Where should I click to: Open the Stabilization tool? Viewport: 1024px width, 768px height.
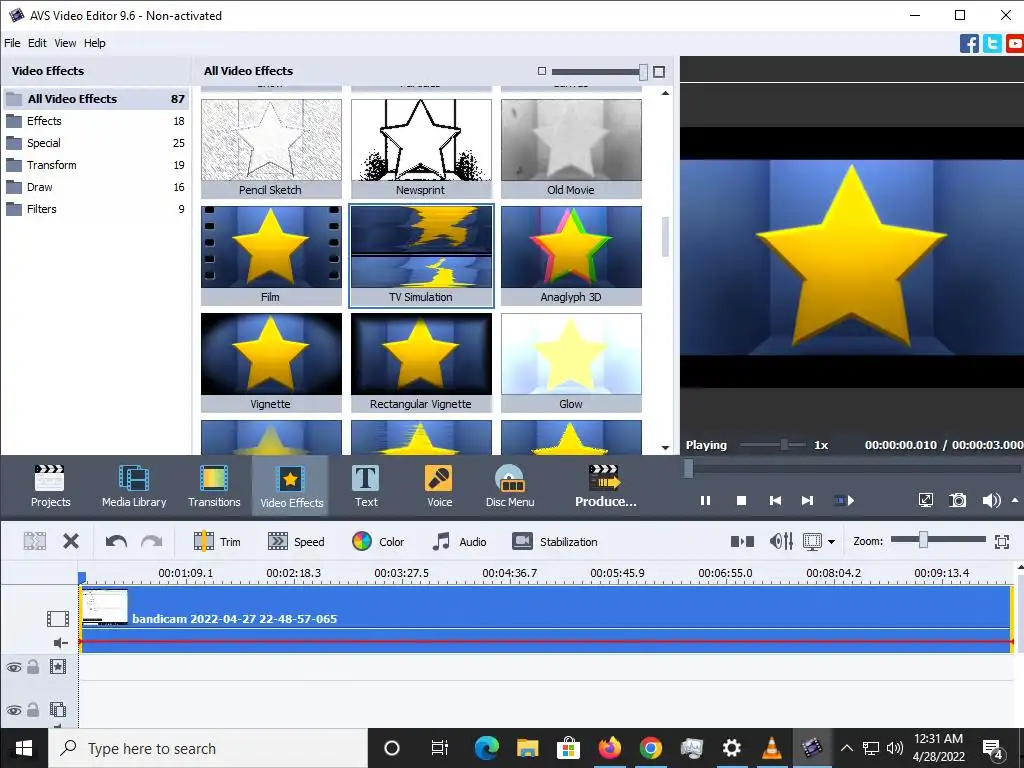[x=554, y=541]
